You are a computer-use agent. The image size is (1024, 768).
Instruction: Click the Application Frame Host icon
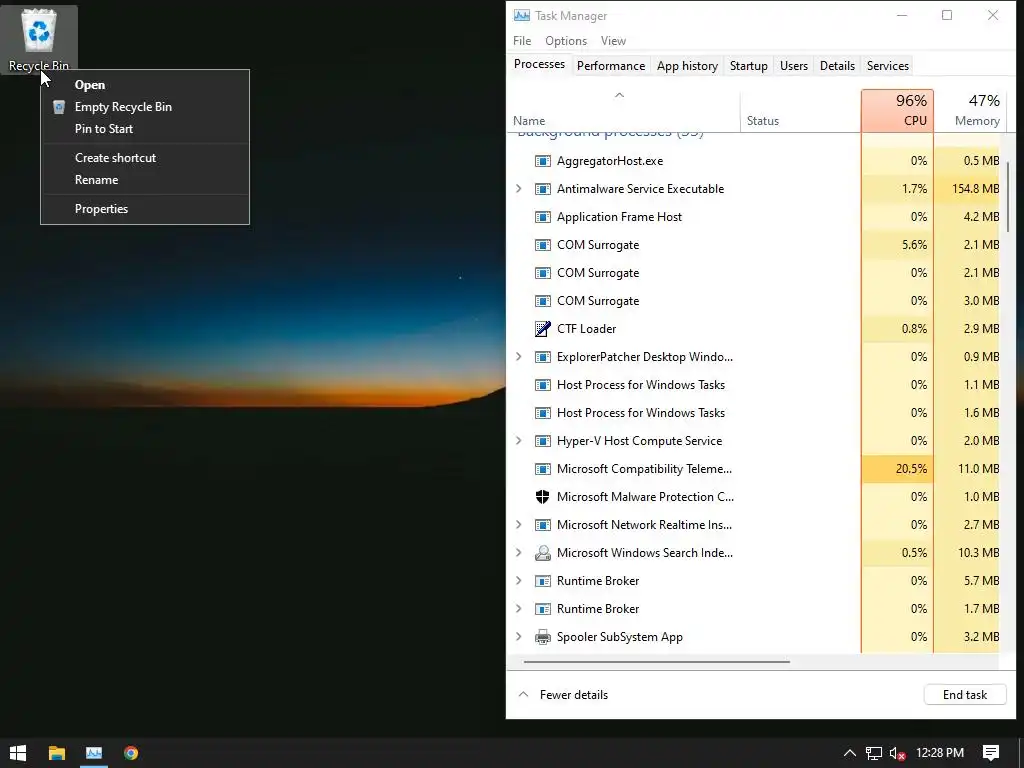point(543,217)
